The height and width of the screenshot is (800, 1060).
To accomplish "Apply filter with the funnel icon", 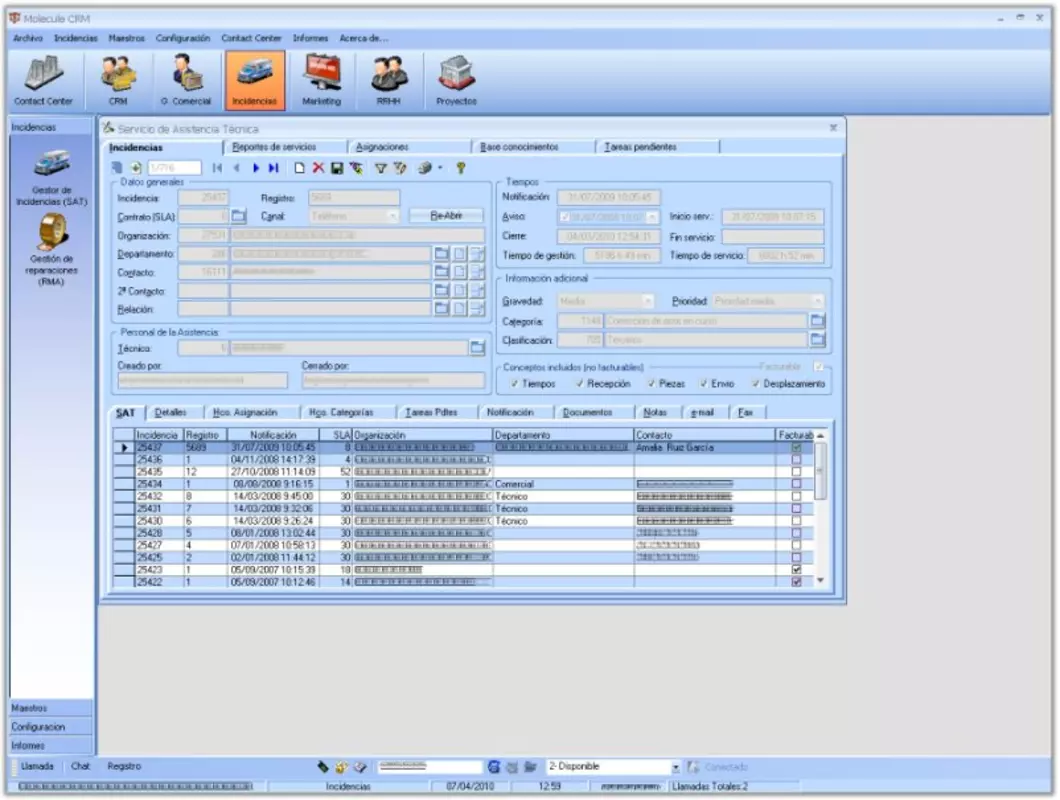I will [x=381, y=168].
